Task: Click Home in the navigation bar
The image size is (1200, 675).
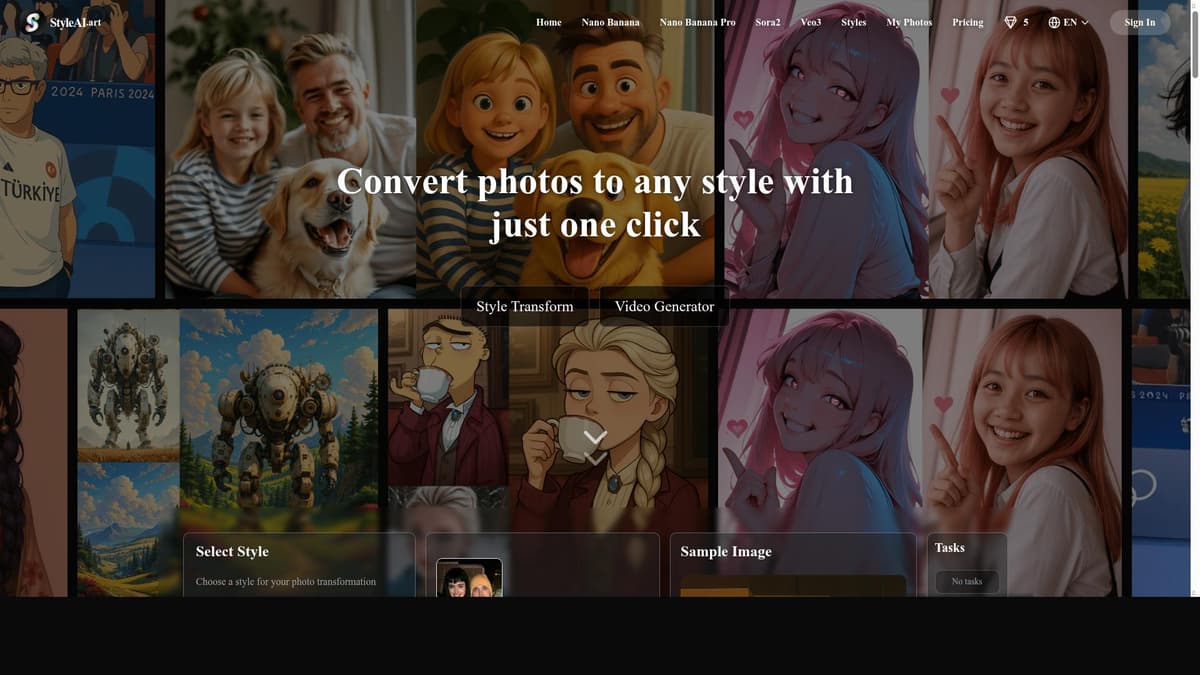Action: pyautogui.click(x=548, y=21)
